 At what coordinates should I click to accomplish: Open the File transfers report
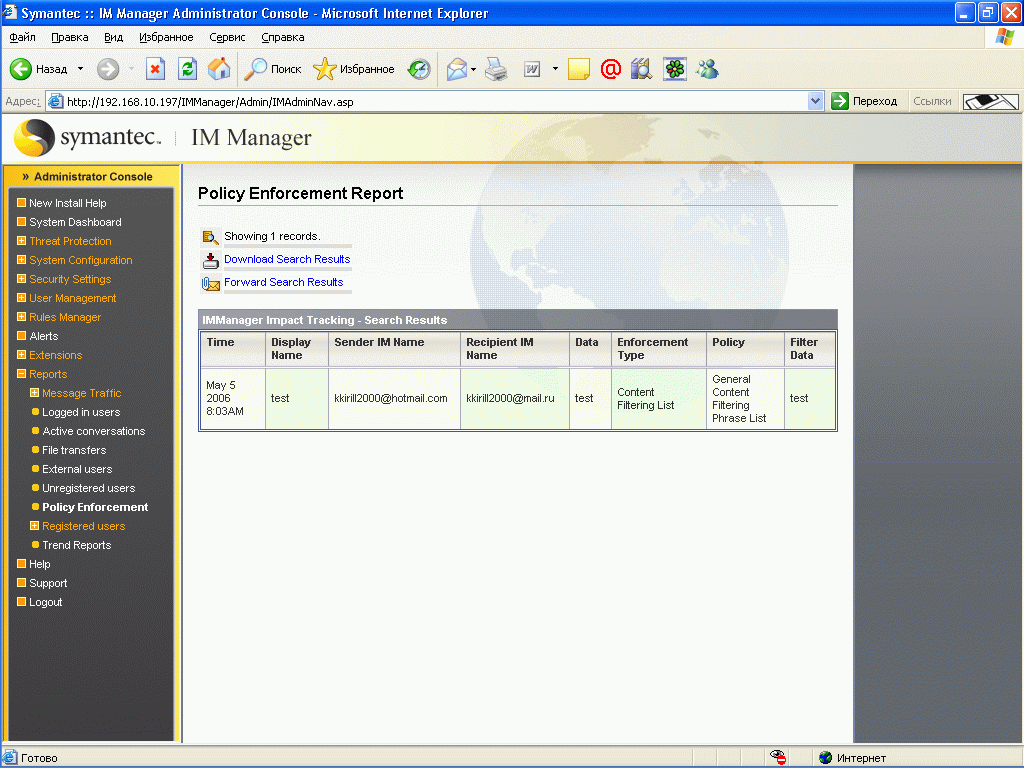click(x=74, y=450)
